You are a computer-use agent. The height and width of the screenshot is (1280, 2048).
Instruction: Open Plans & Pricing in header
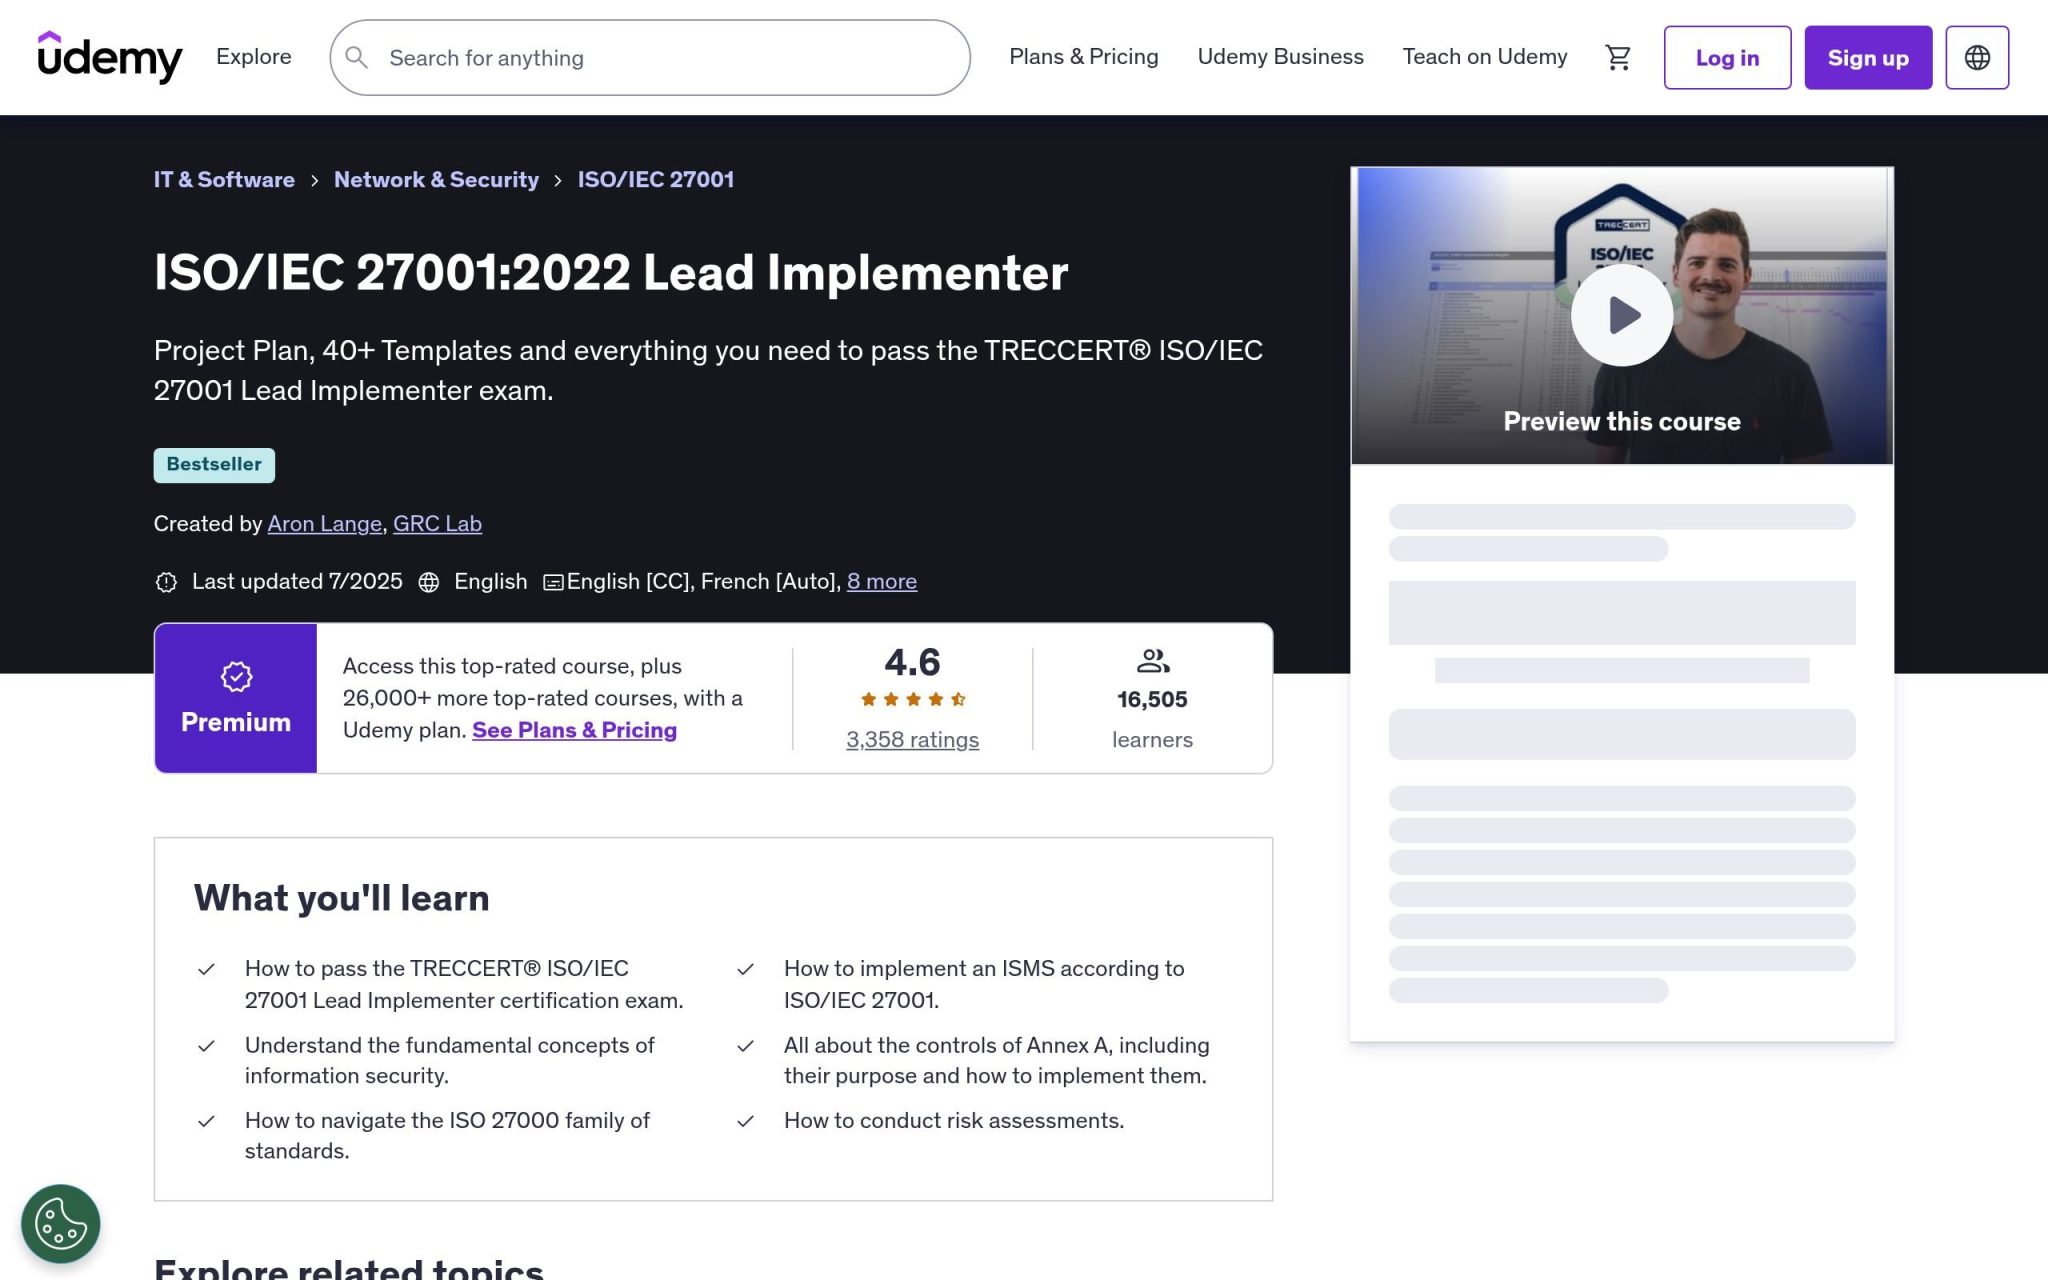(x=1083, y=57)
